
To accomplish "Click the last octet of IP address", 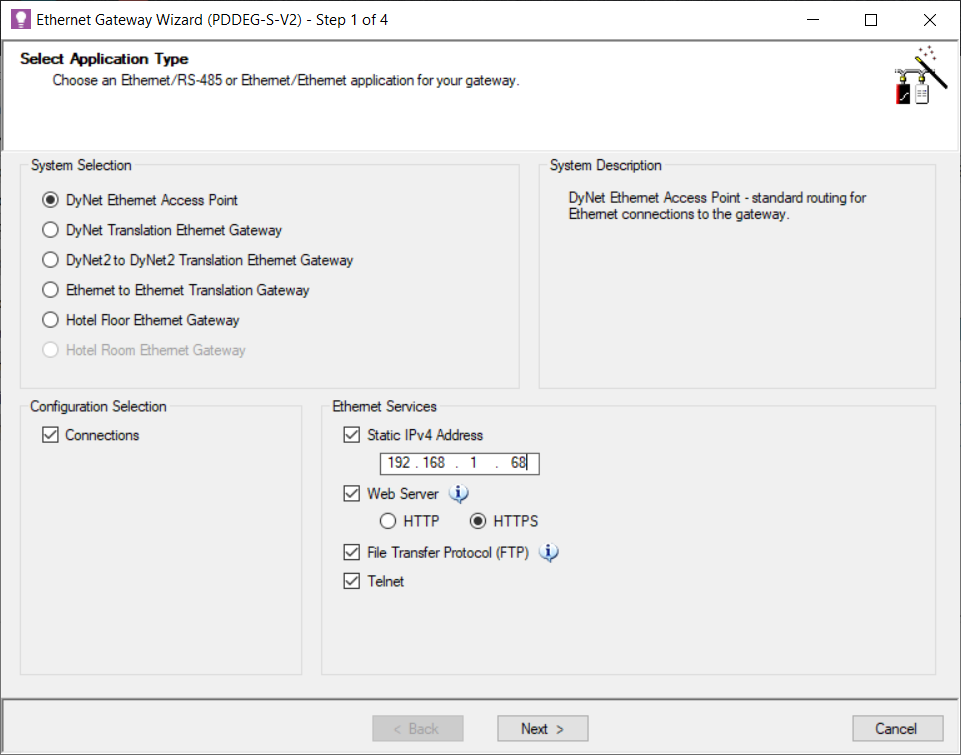I will coord(517,464).
